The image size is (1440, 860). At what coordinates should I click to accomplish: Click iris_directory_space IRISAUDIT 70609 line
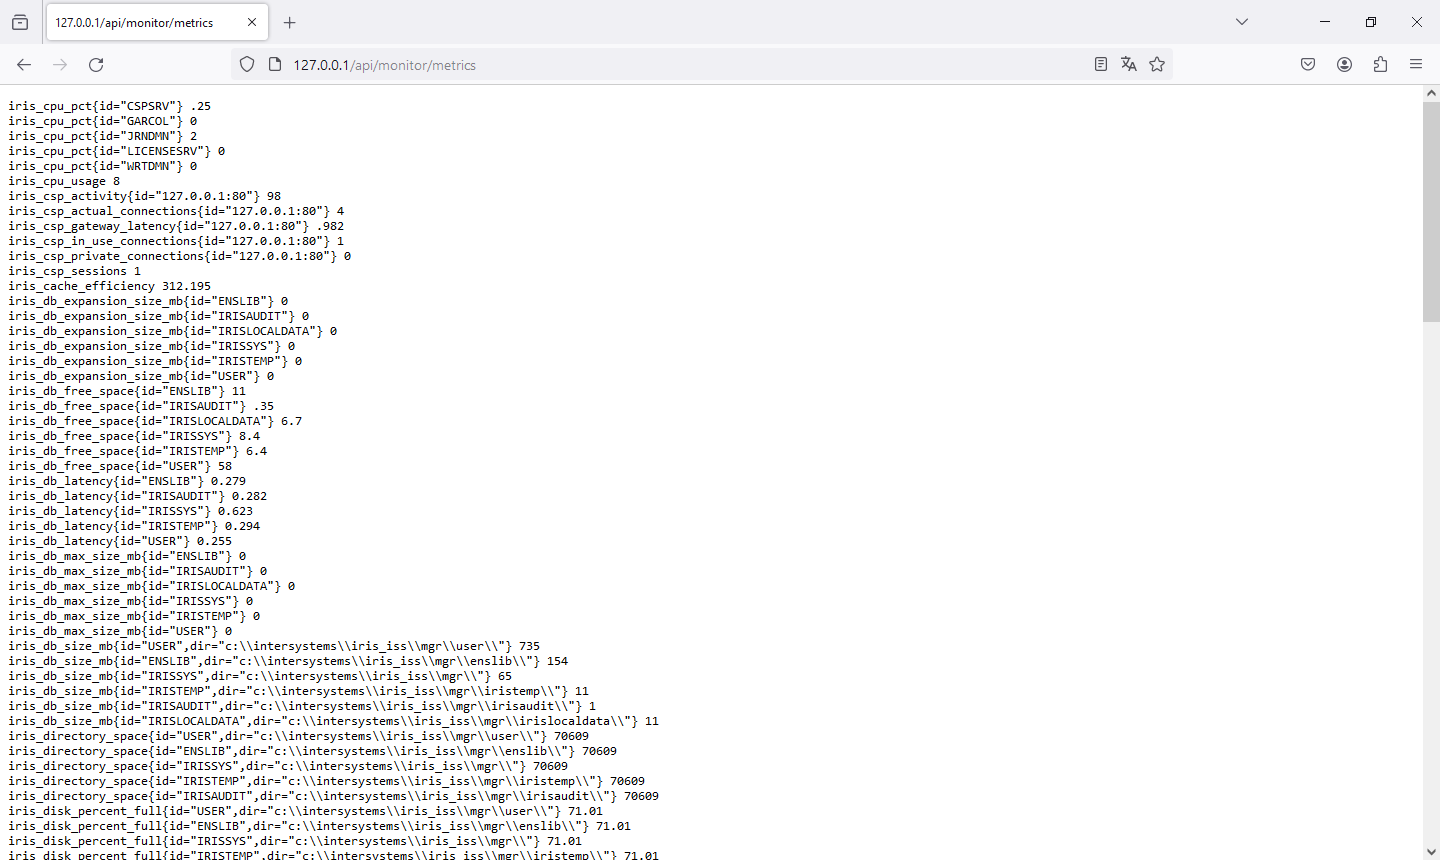tap(334, 796)
